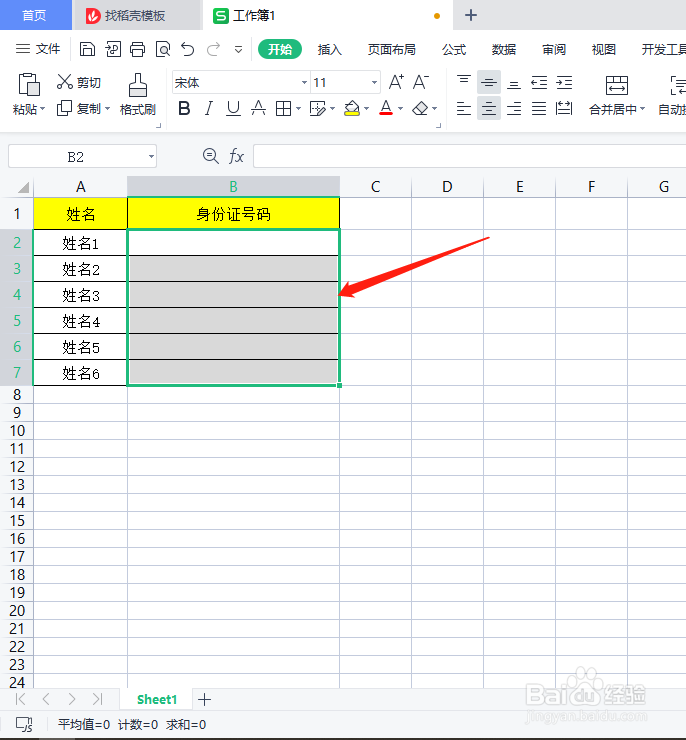The height and width of the screenshot is (740, 686).
Task: Click the Print icon
Action: 137,49
